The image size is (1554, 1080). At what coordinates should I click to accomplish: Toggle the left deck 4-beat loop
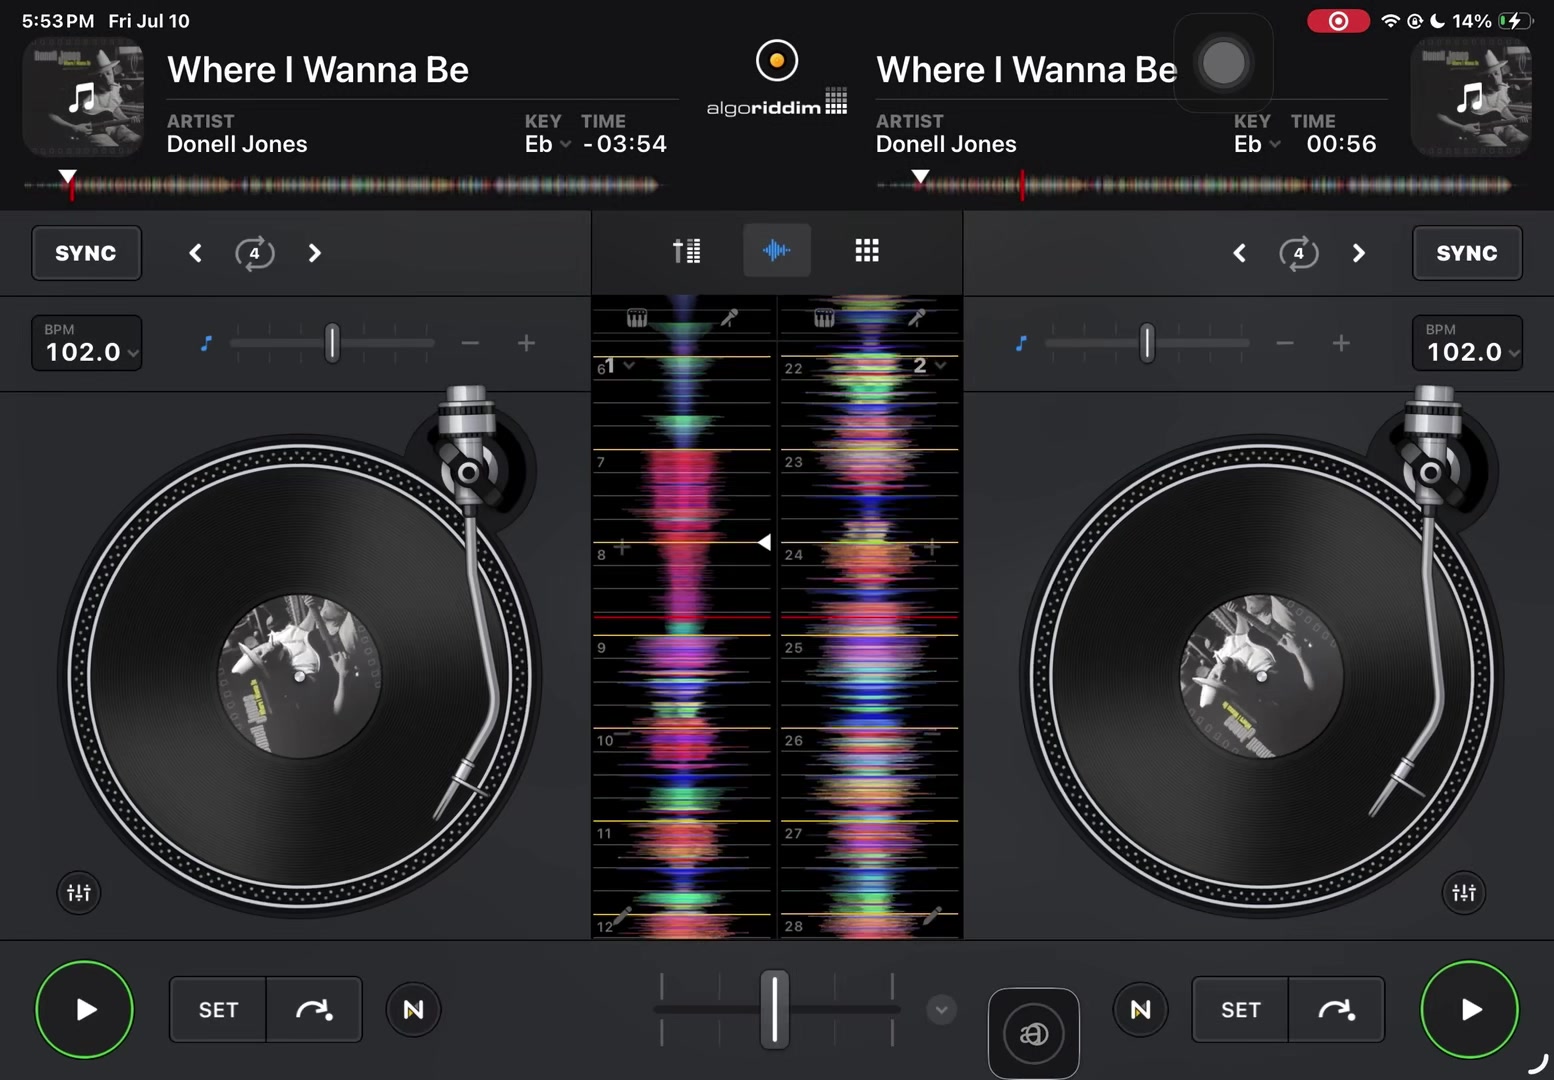click(254, 253)
